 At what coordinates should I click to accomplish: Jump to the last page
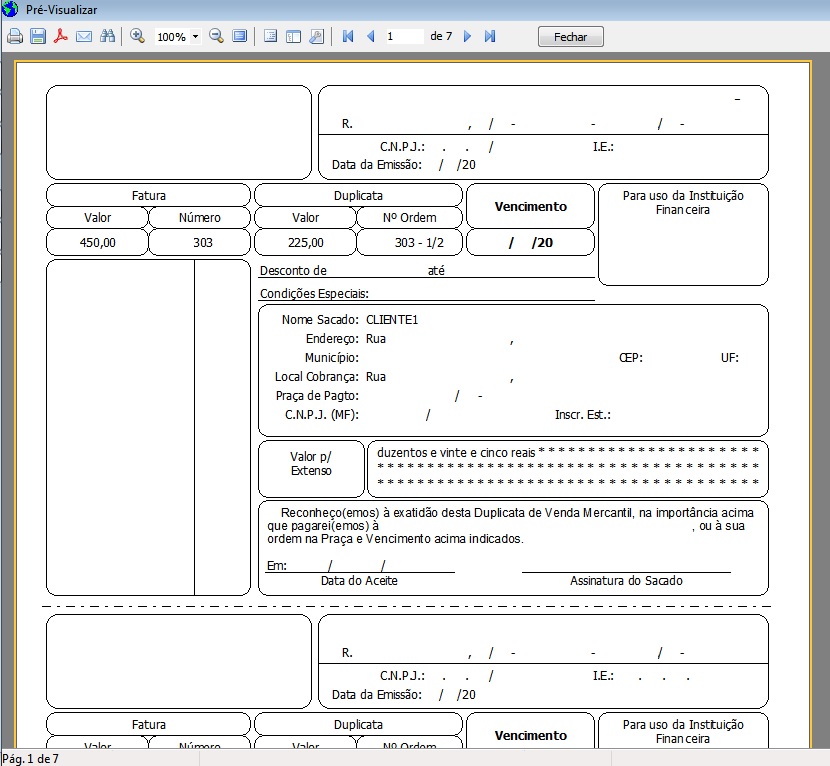490,36
